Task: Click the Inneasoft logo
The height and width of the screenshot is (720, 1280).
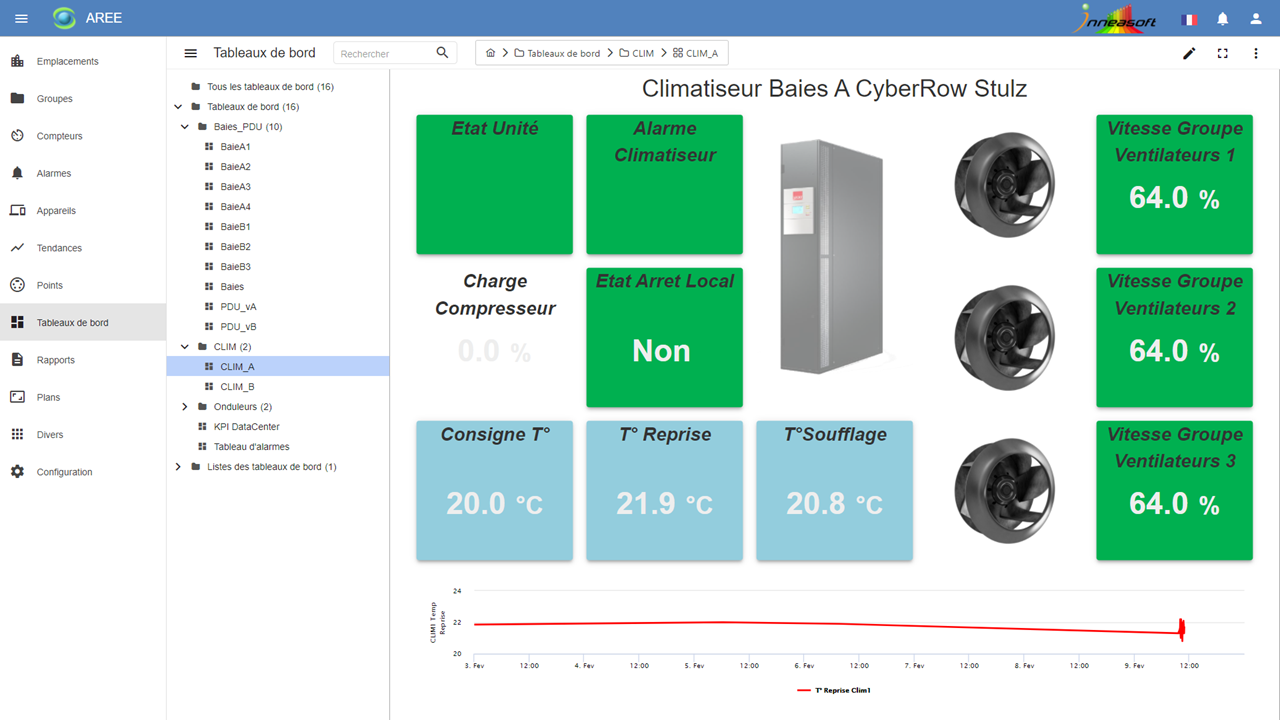Action: (x=1117, y=18)
